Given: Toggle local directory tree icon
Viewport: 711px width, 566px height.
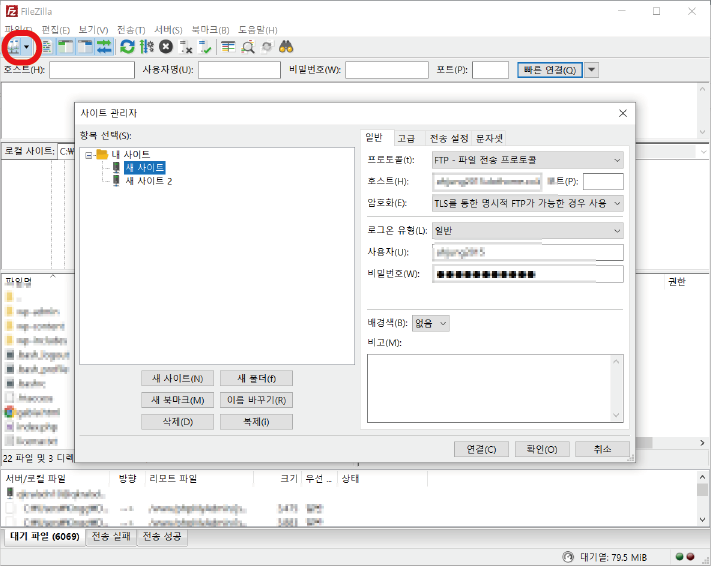Looking at the screenshot, I should click(x=65, y=47).
